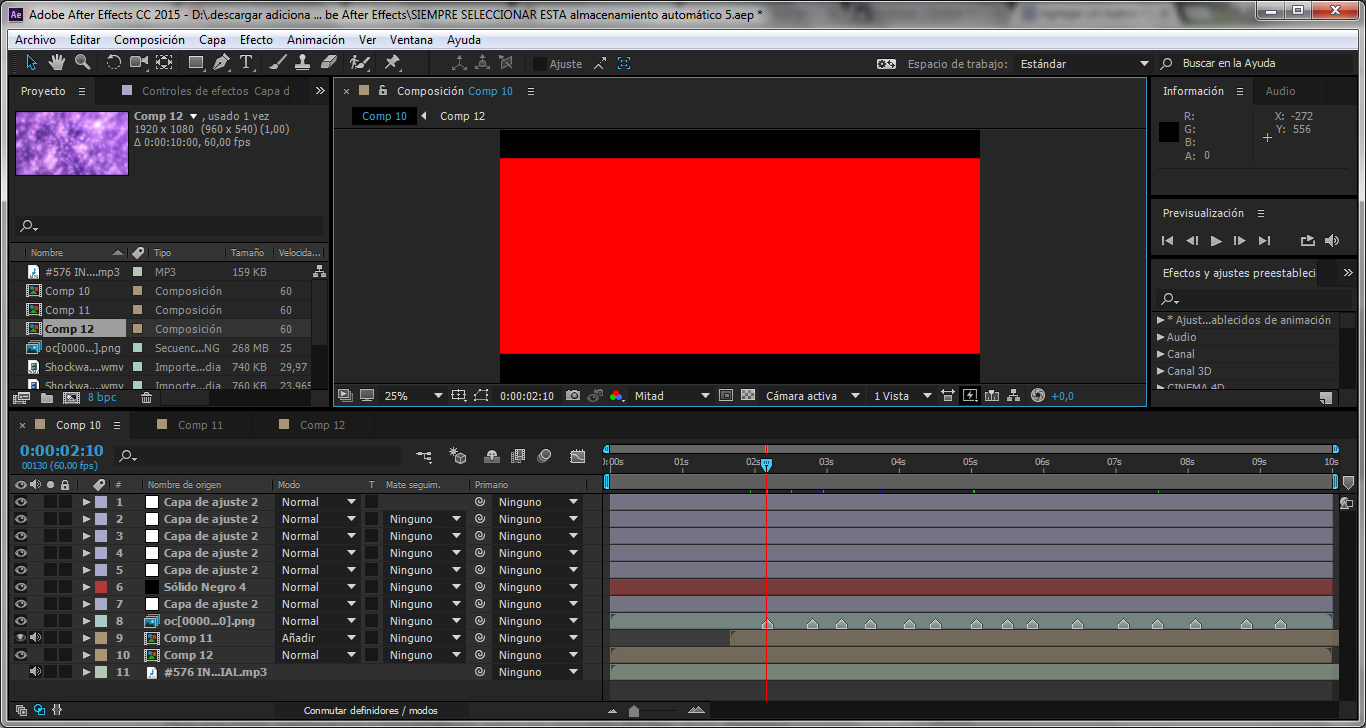Click the current time 0:00:02:10 in viewer
Viewport: 1366px width, 728px height.
pyautogui.click(x=526, y=396)
